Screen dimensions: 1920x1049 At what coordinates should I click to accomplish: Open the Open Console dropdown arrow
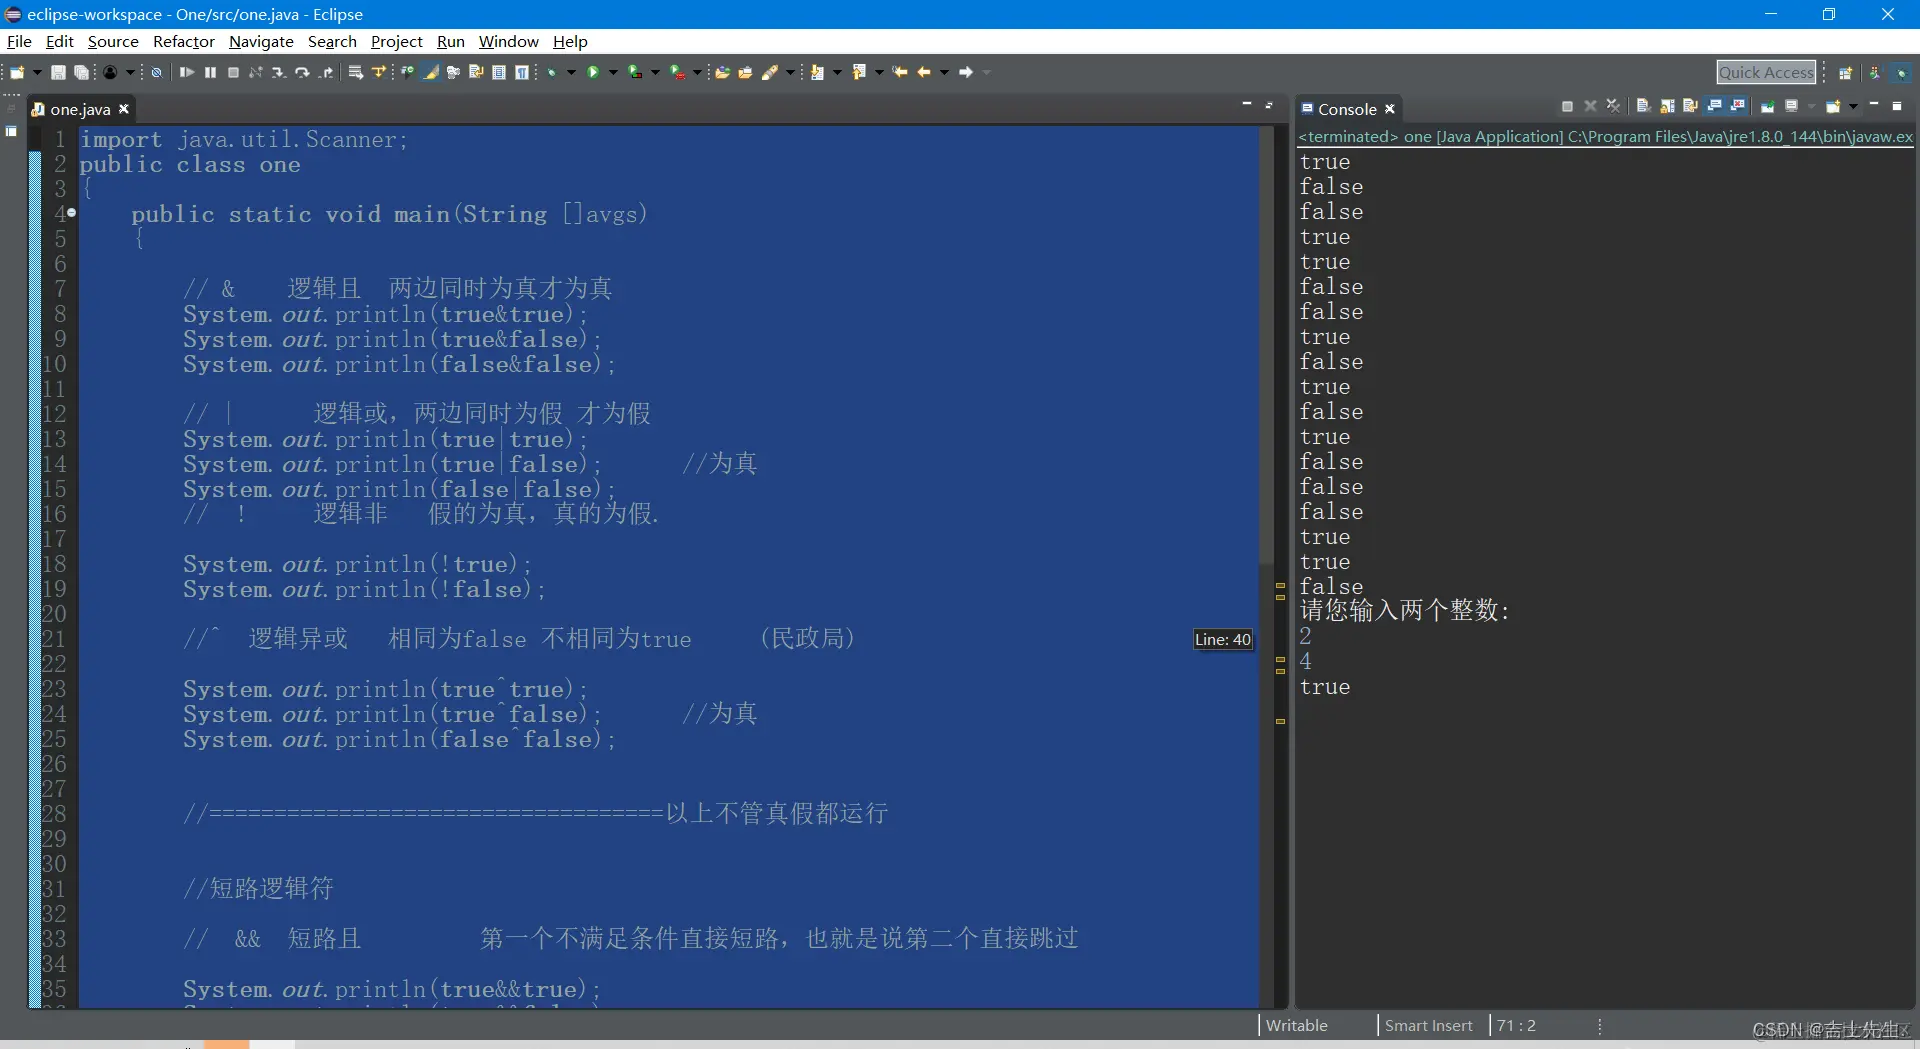coord(1853,106)
